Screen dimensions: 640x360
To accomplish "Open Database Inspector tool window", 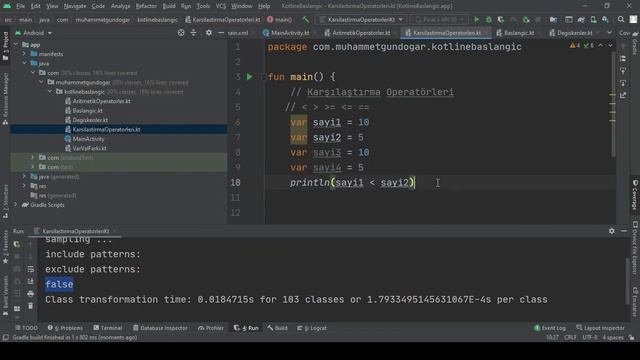I will pos(160,328).
